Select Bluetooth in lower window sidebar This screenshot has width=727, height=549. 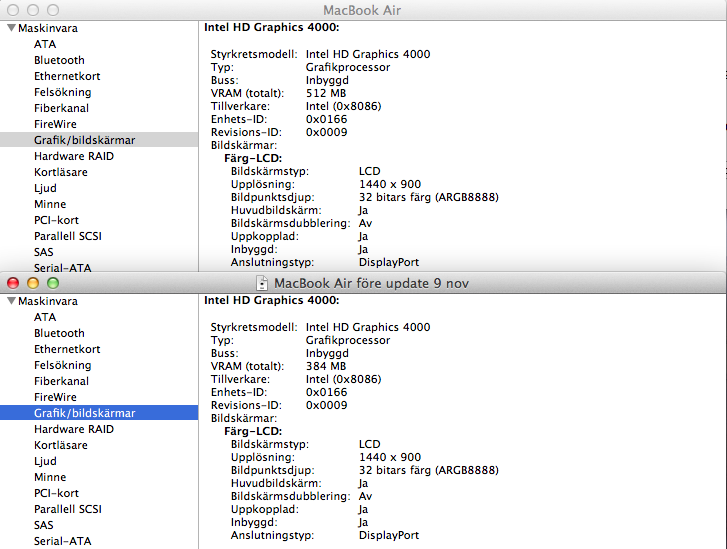coord(59,333)
